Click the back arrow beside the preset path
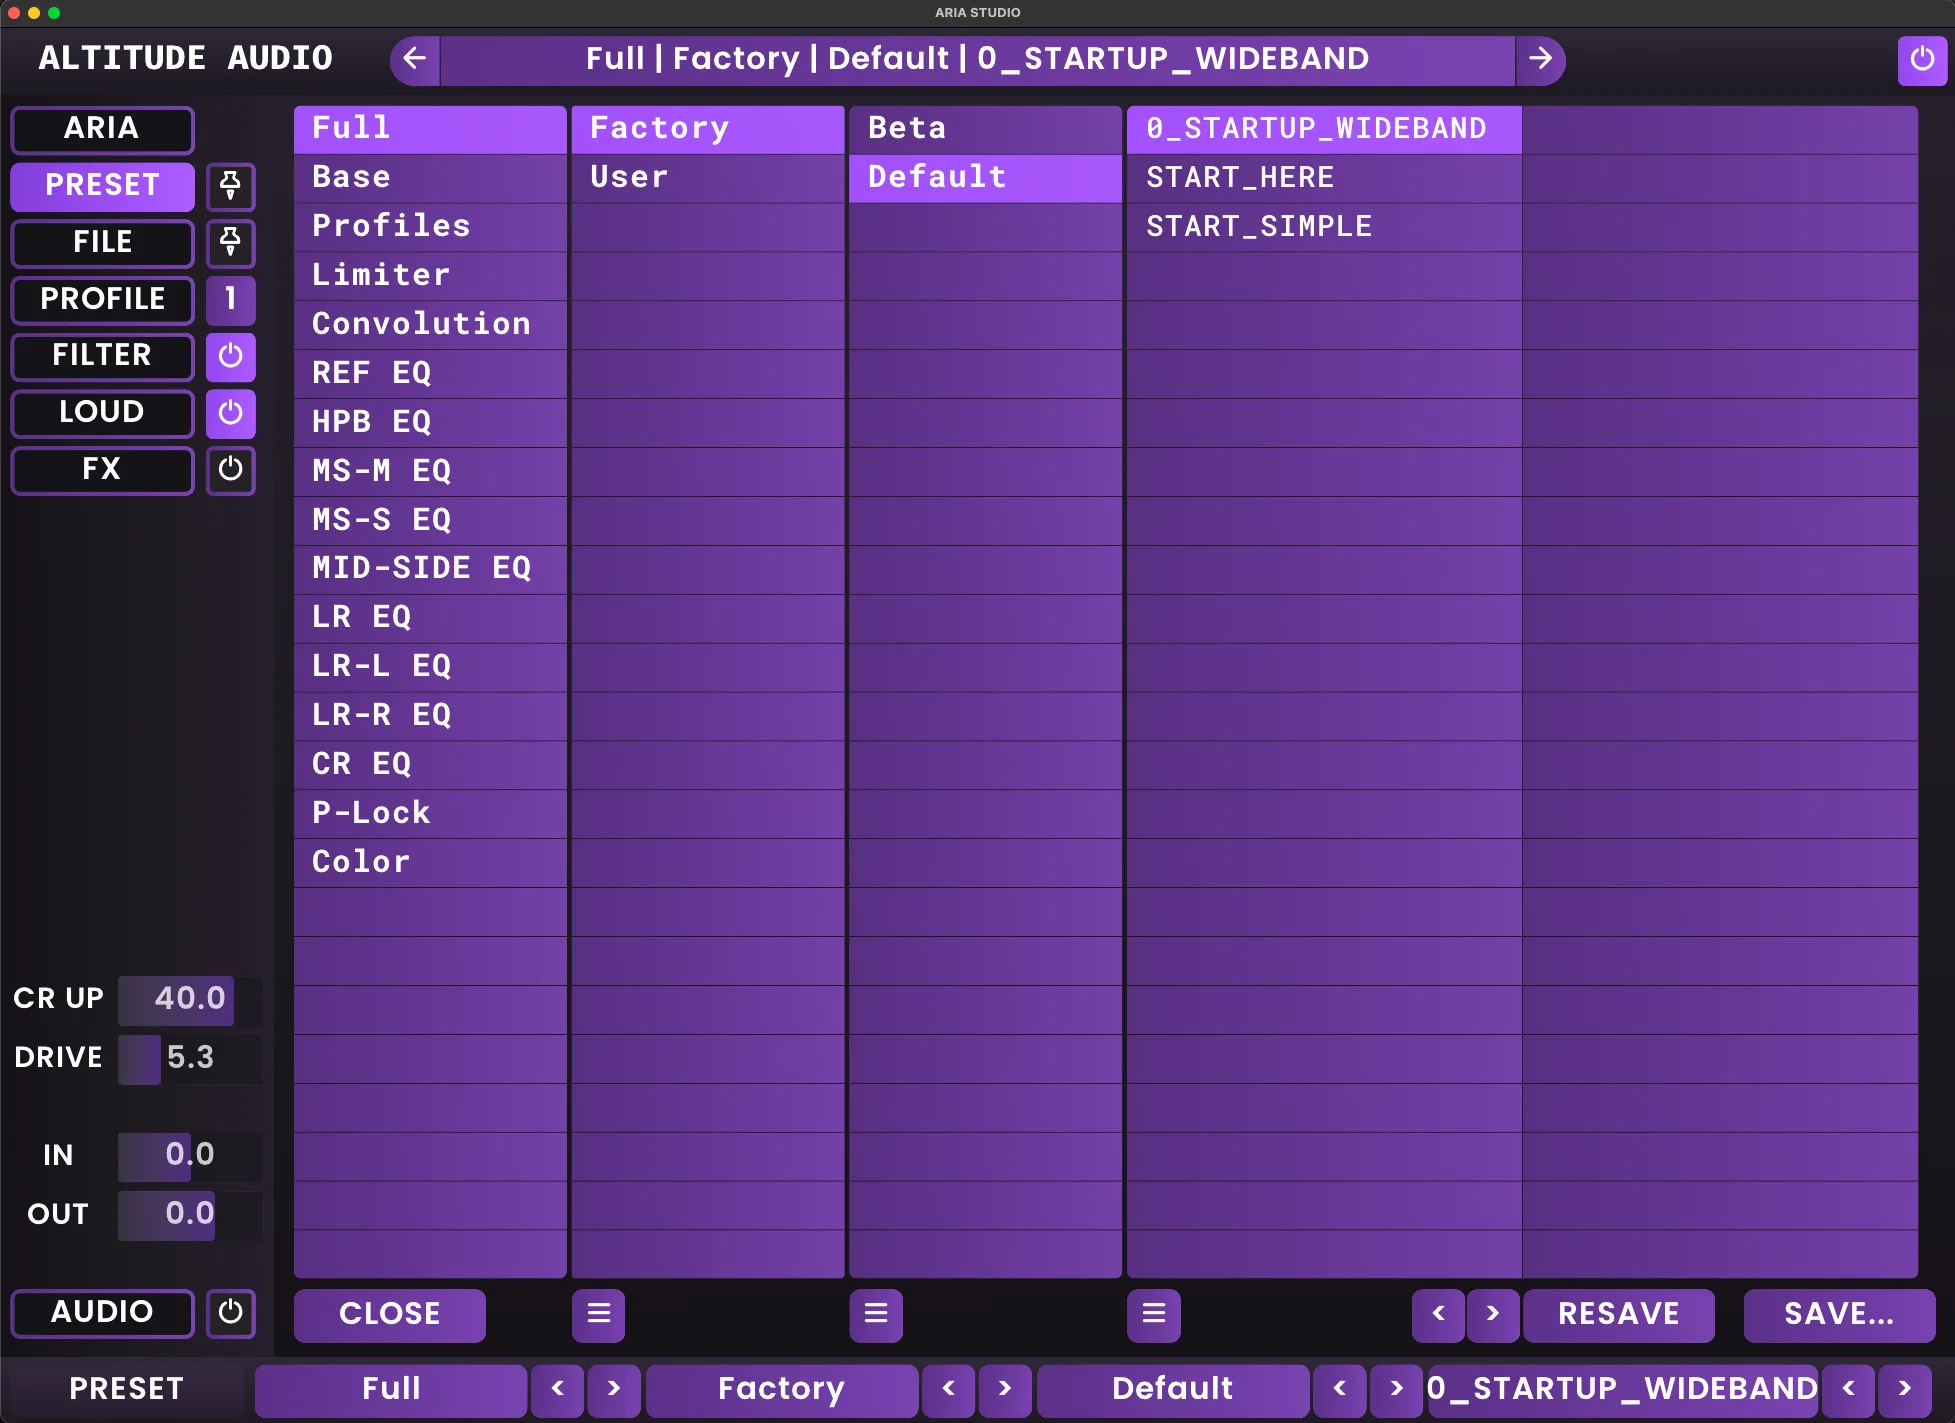The height and width of the screenshot is (1423, 1955). point(413,59)
